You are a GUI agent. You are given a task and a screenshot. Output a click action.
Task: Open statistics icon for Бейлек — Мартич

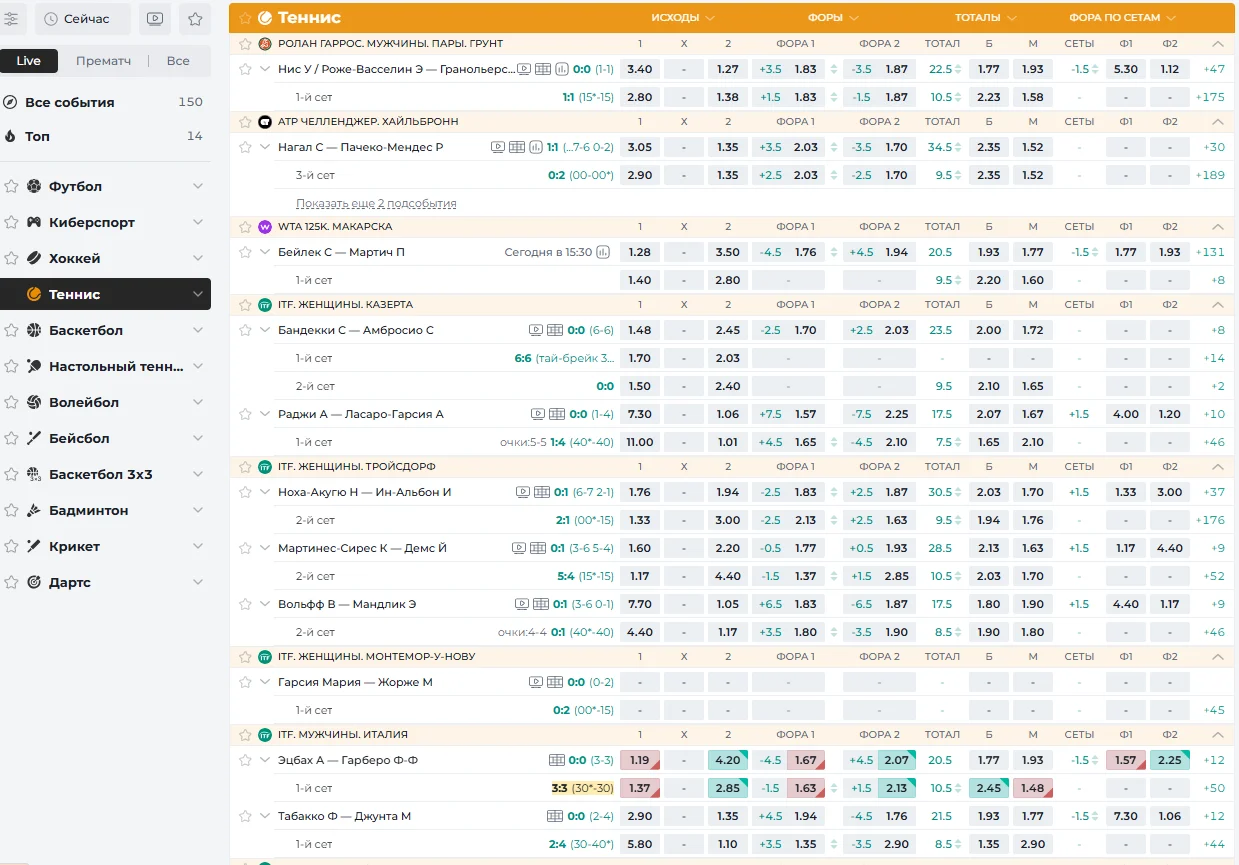[x=603, y=252]
